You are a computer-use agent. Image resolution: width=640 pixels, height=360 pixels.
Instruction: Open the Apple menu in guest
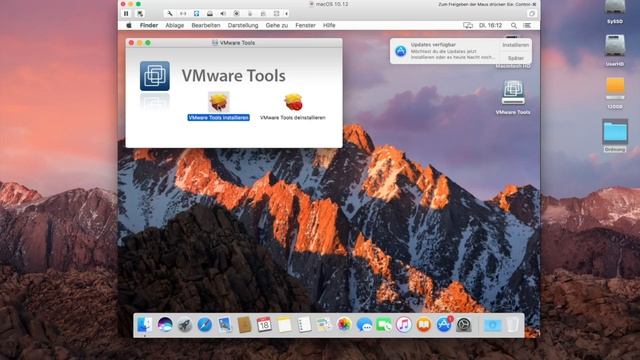click(x=129, y=25)
